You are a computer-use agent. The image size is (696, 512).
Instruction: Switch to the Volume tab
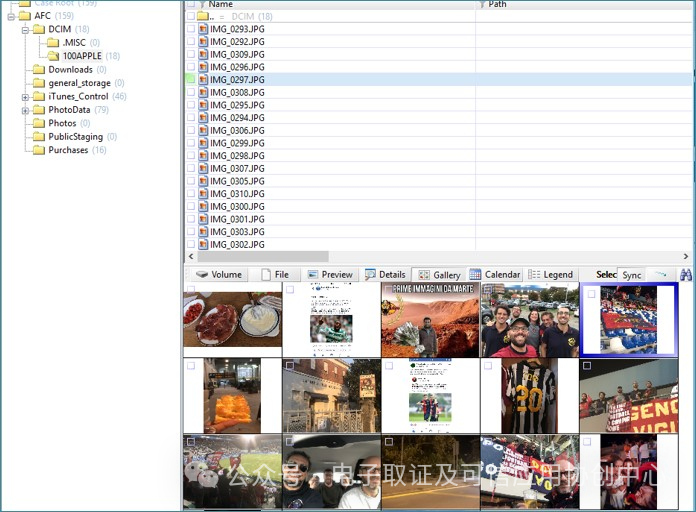point(219,274)
